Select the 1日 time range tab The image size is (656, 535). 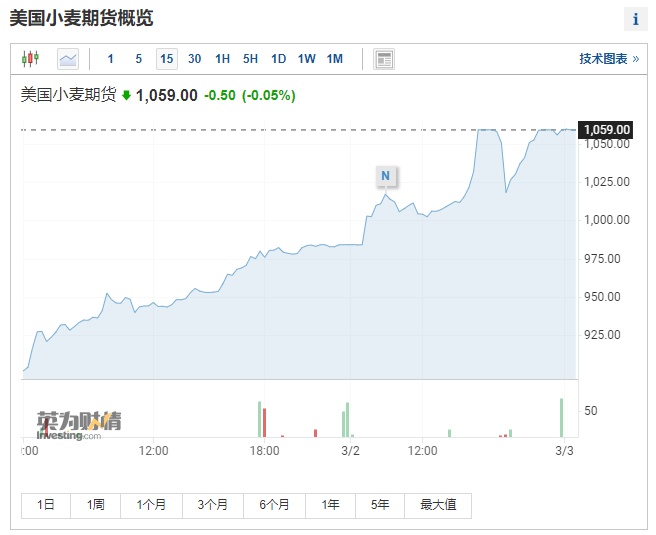tap(46, 505)
